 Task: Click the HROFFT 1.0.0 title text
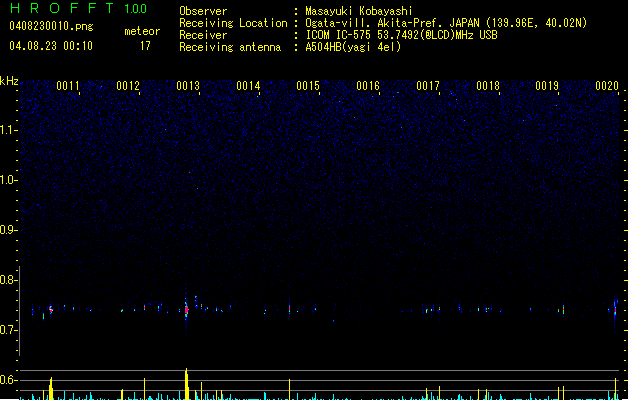[x=79, y=8]
